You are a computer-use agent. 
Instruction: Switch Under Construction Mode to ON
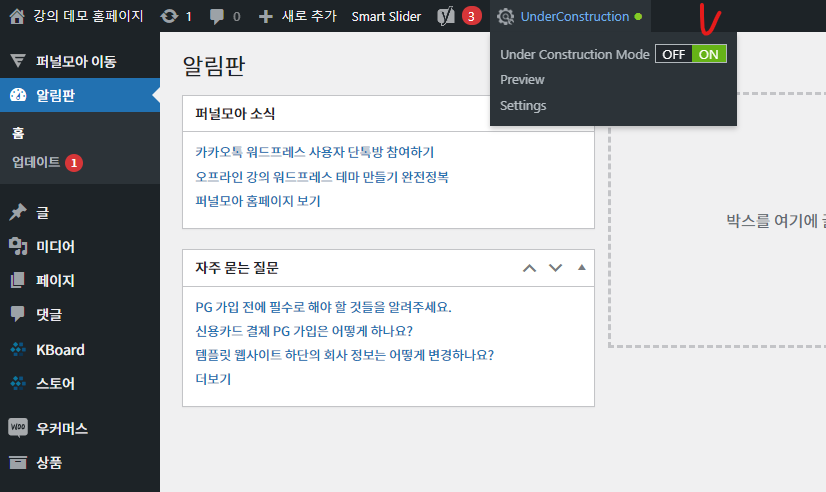709,54
